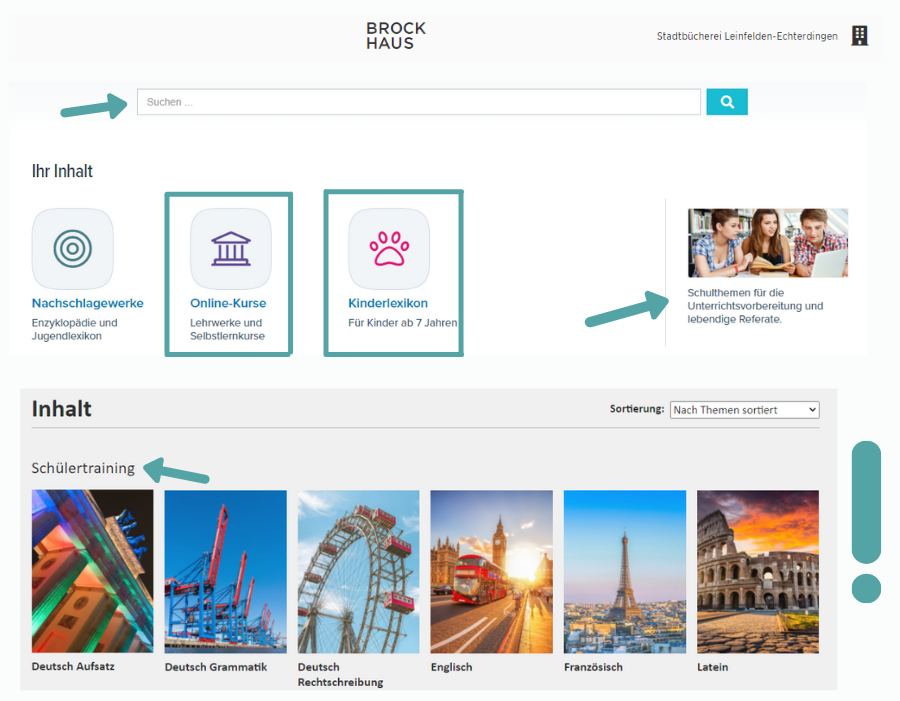Click the magnifying glass search button
Viewport: 900px width, 701px height.
point(727,102)
